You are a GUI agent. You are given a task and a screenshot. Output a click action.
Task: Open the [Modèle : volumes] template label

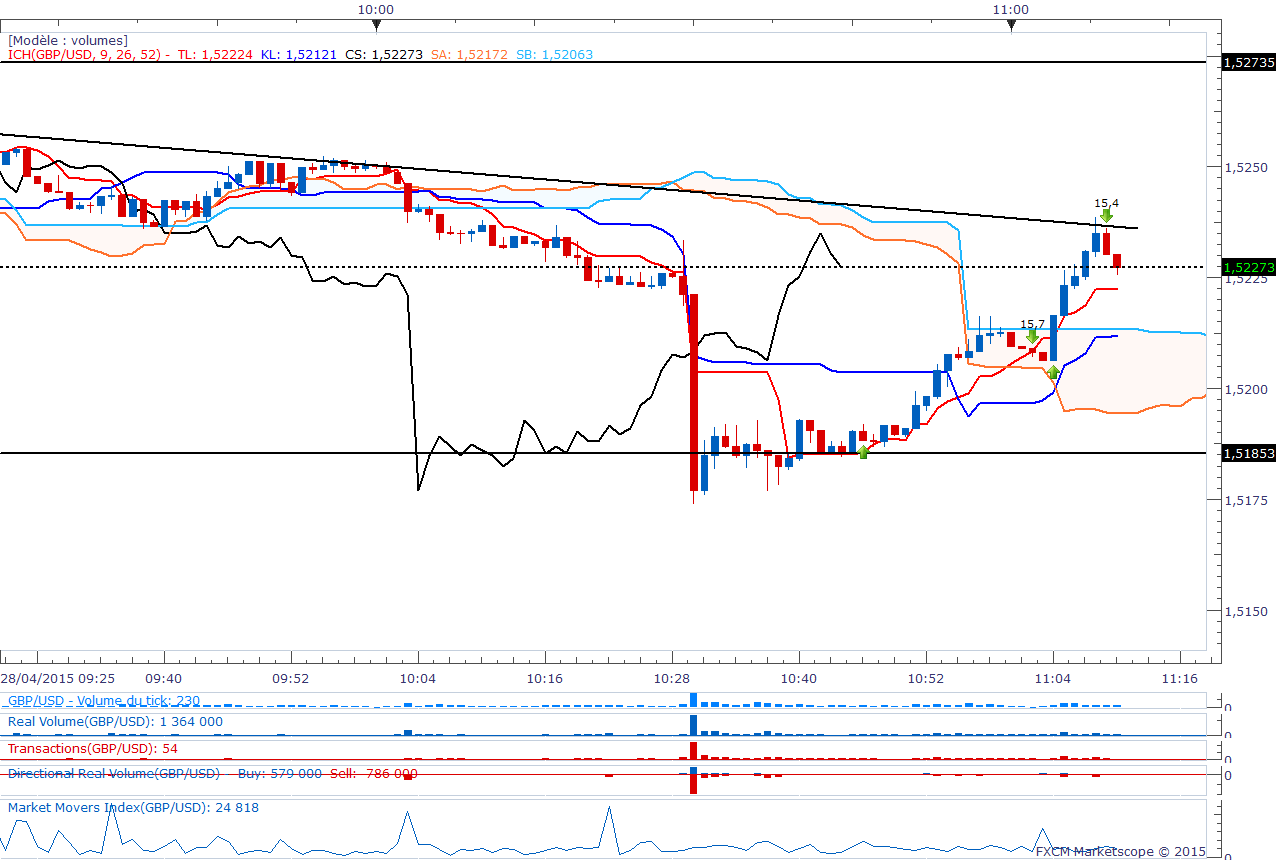tap(67, 41)
